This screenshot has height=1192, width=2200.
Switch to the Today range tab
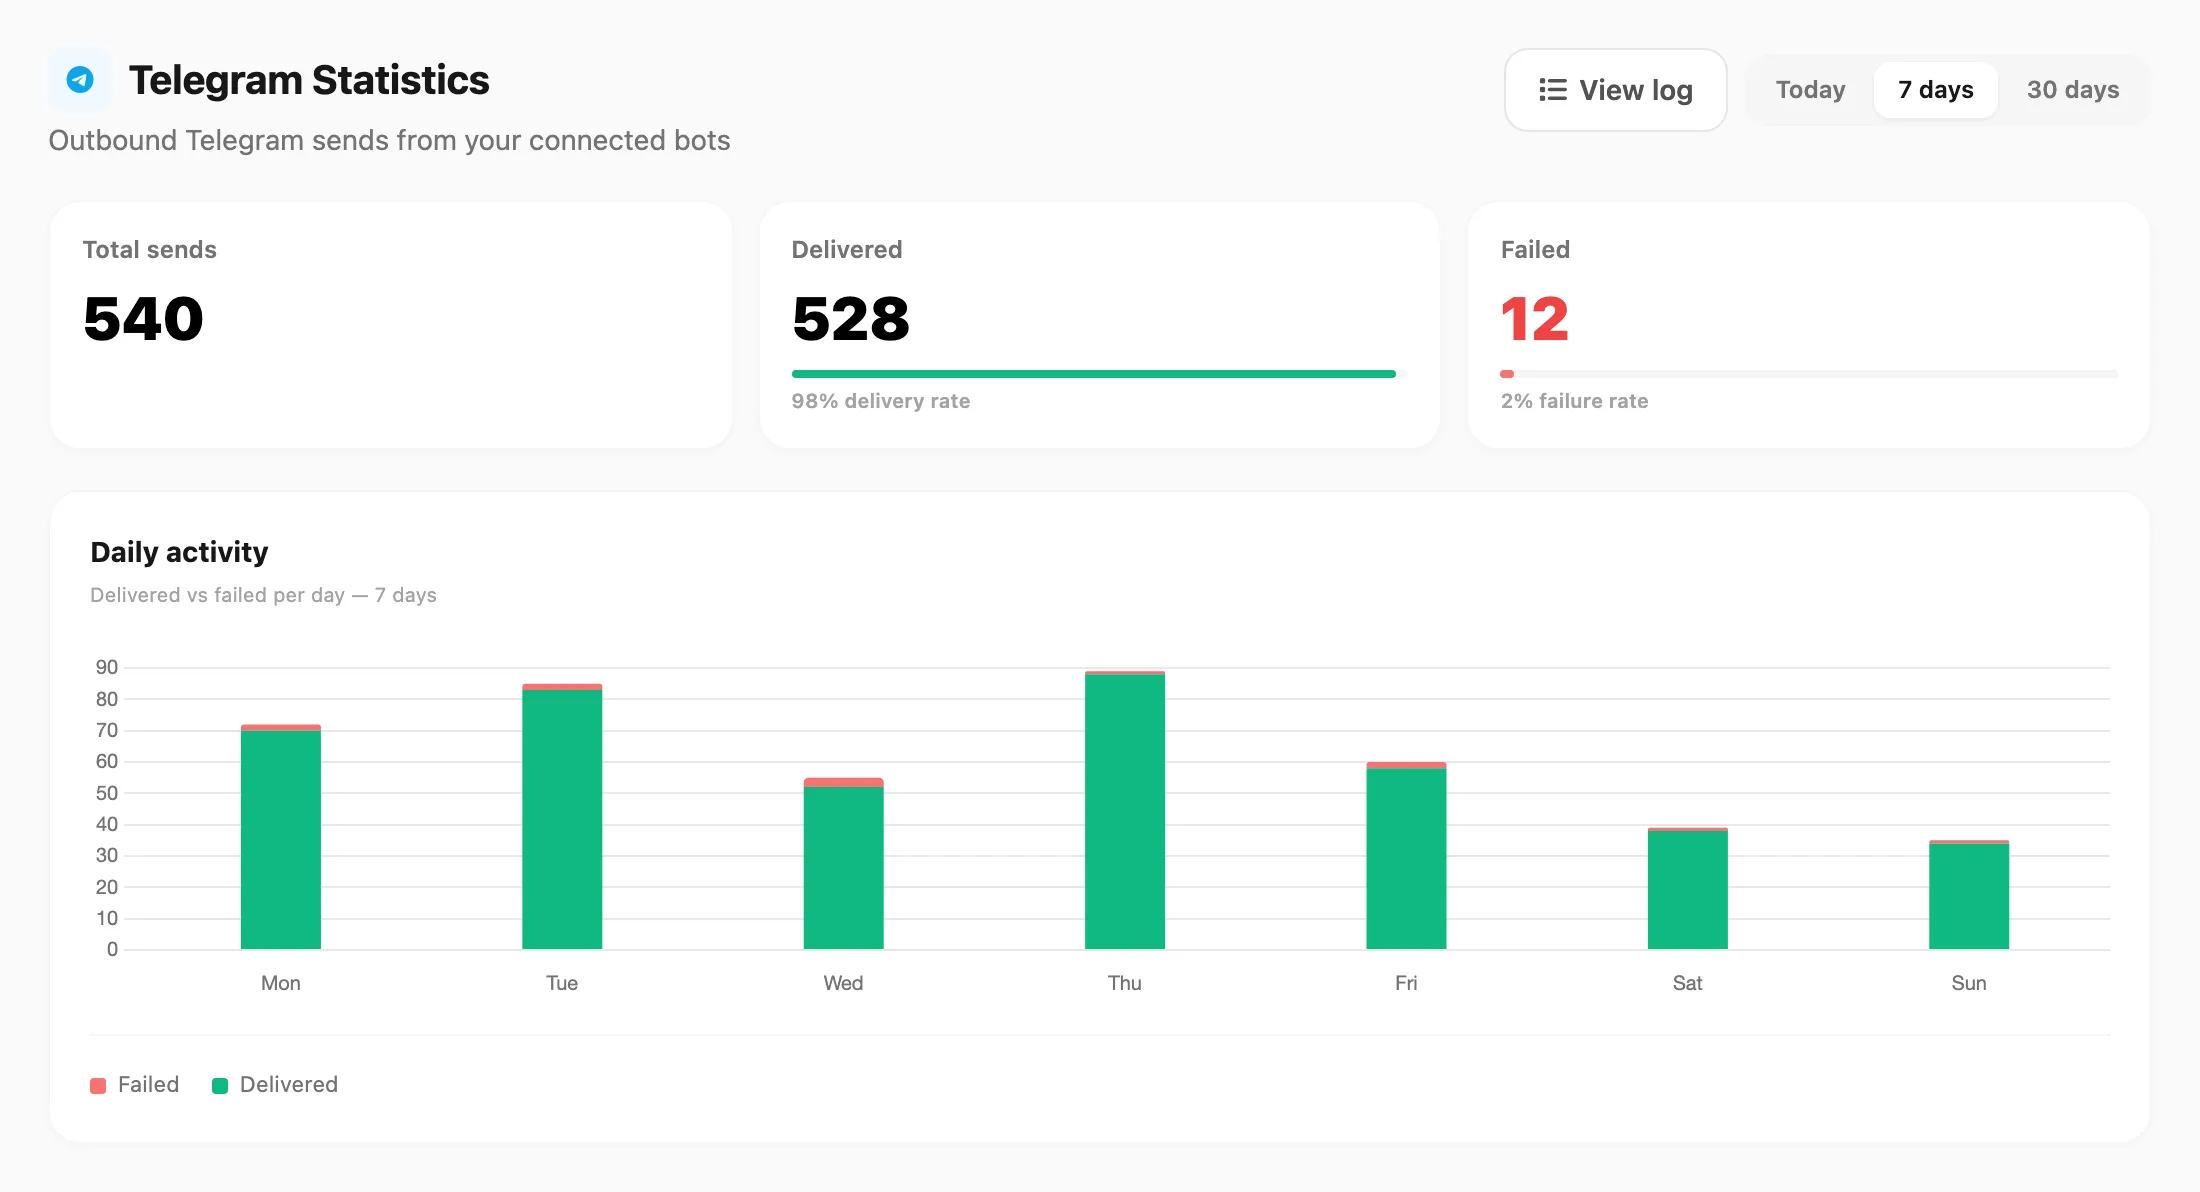[1810, 90]
